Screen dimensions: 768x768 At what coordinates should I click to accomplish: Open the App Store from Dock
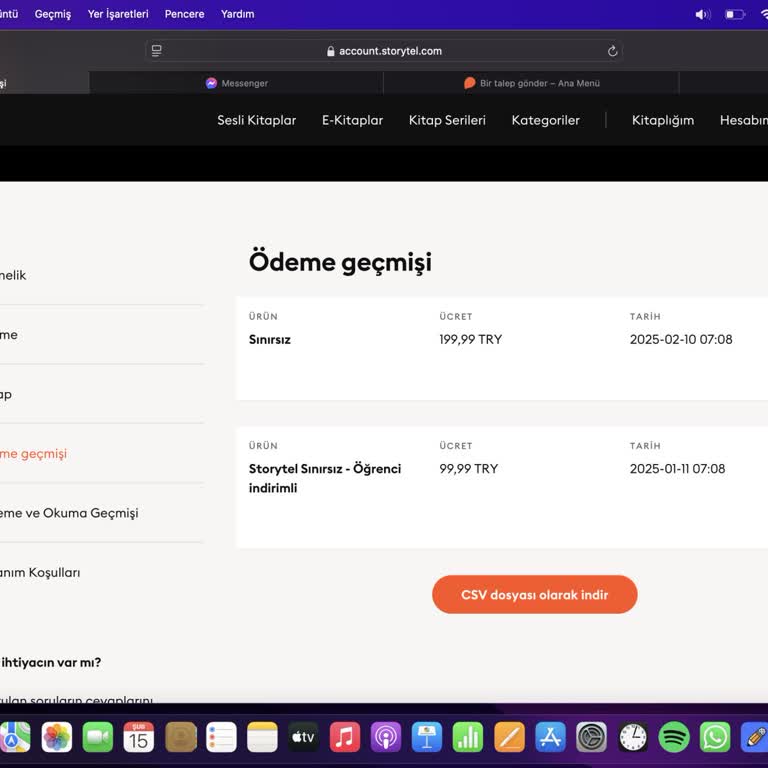(551, 737)
